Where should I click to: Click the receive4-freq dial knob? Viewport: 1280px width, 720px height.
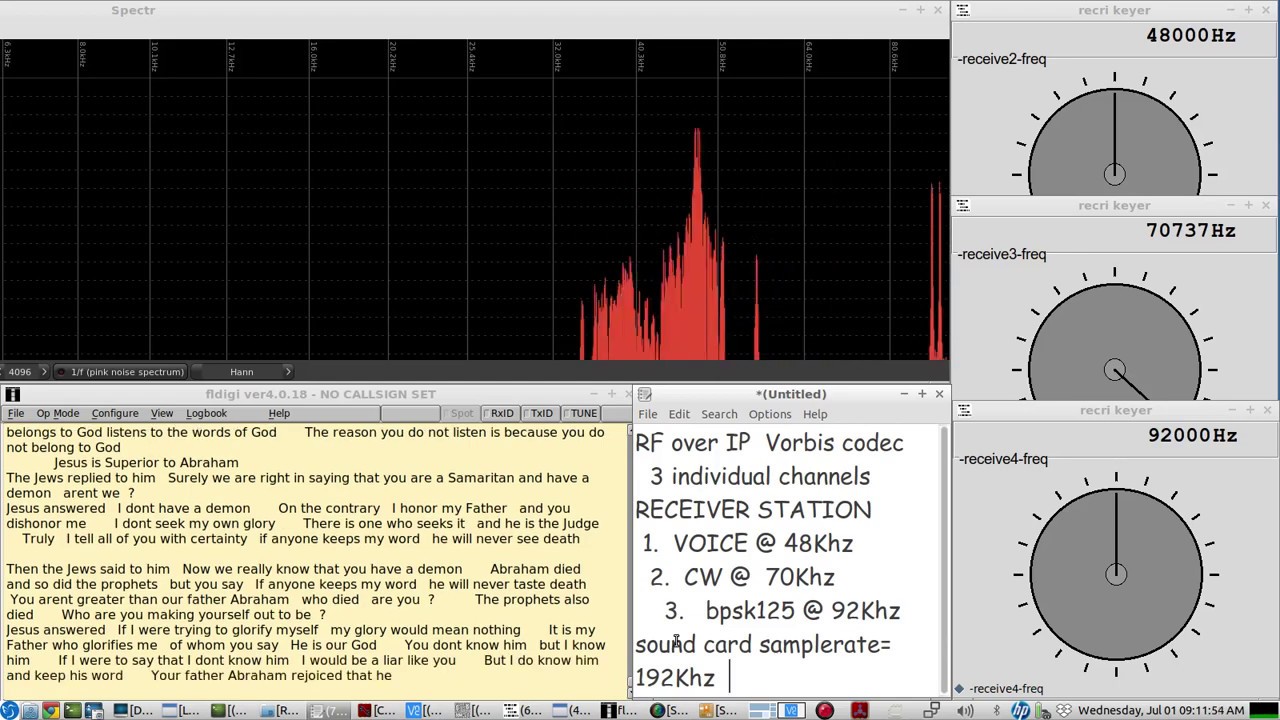(1115, 574)
